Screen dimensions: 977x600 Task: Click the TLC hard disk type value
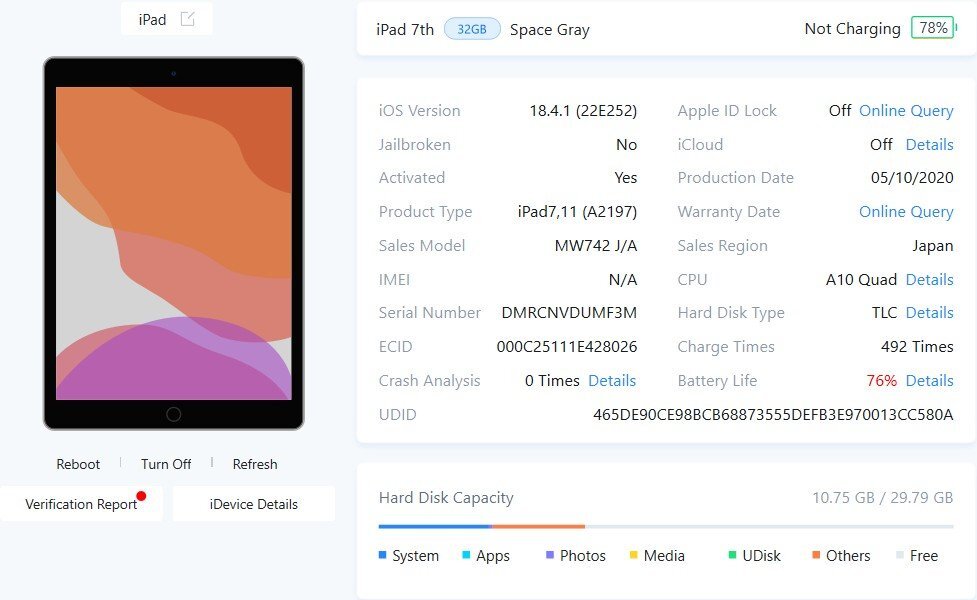(x=884, y=313)
